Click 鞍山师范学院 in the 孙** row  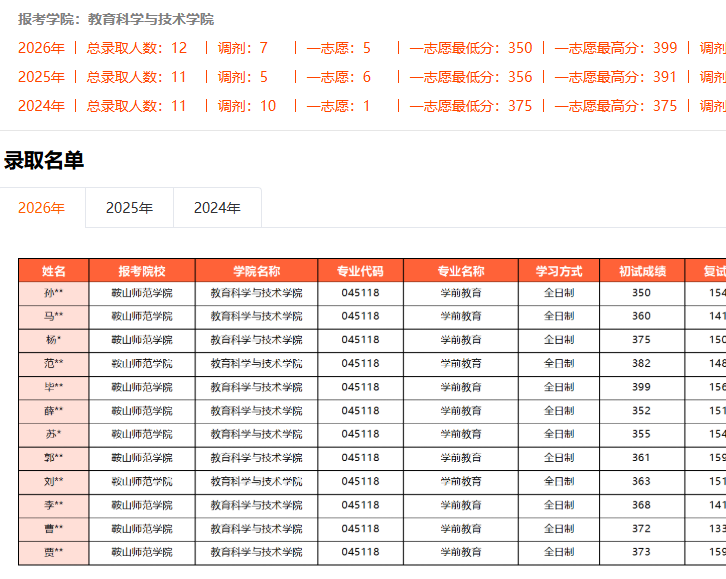pyautogui.click(x=142, y=293)
